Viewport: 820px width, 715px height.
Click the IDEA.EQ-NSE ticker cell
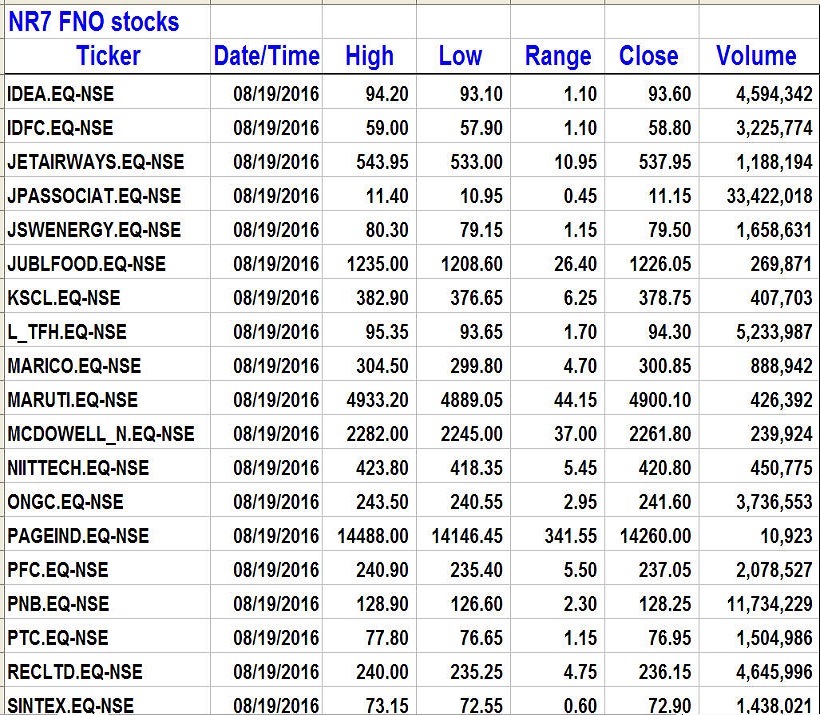60,94
